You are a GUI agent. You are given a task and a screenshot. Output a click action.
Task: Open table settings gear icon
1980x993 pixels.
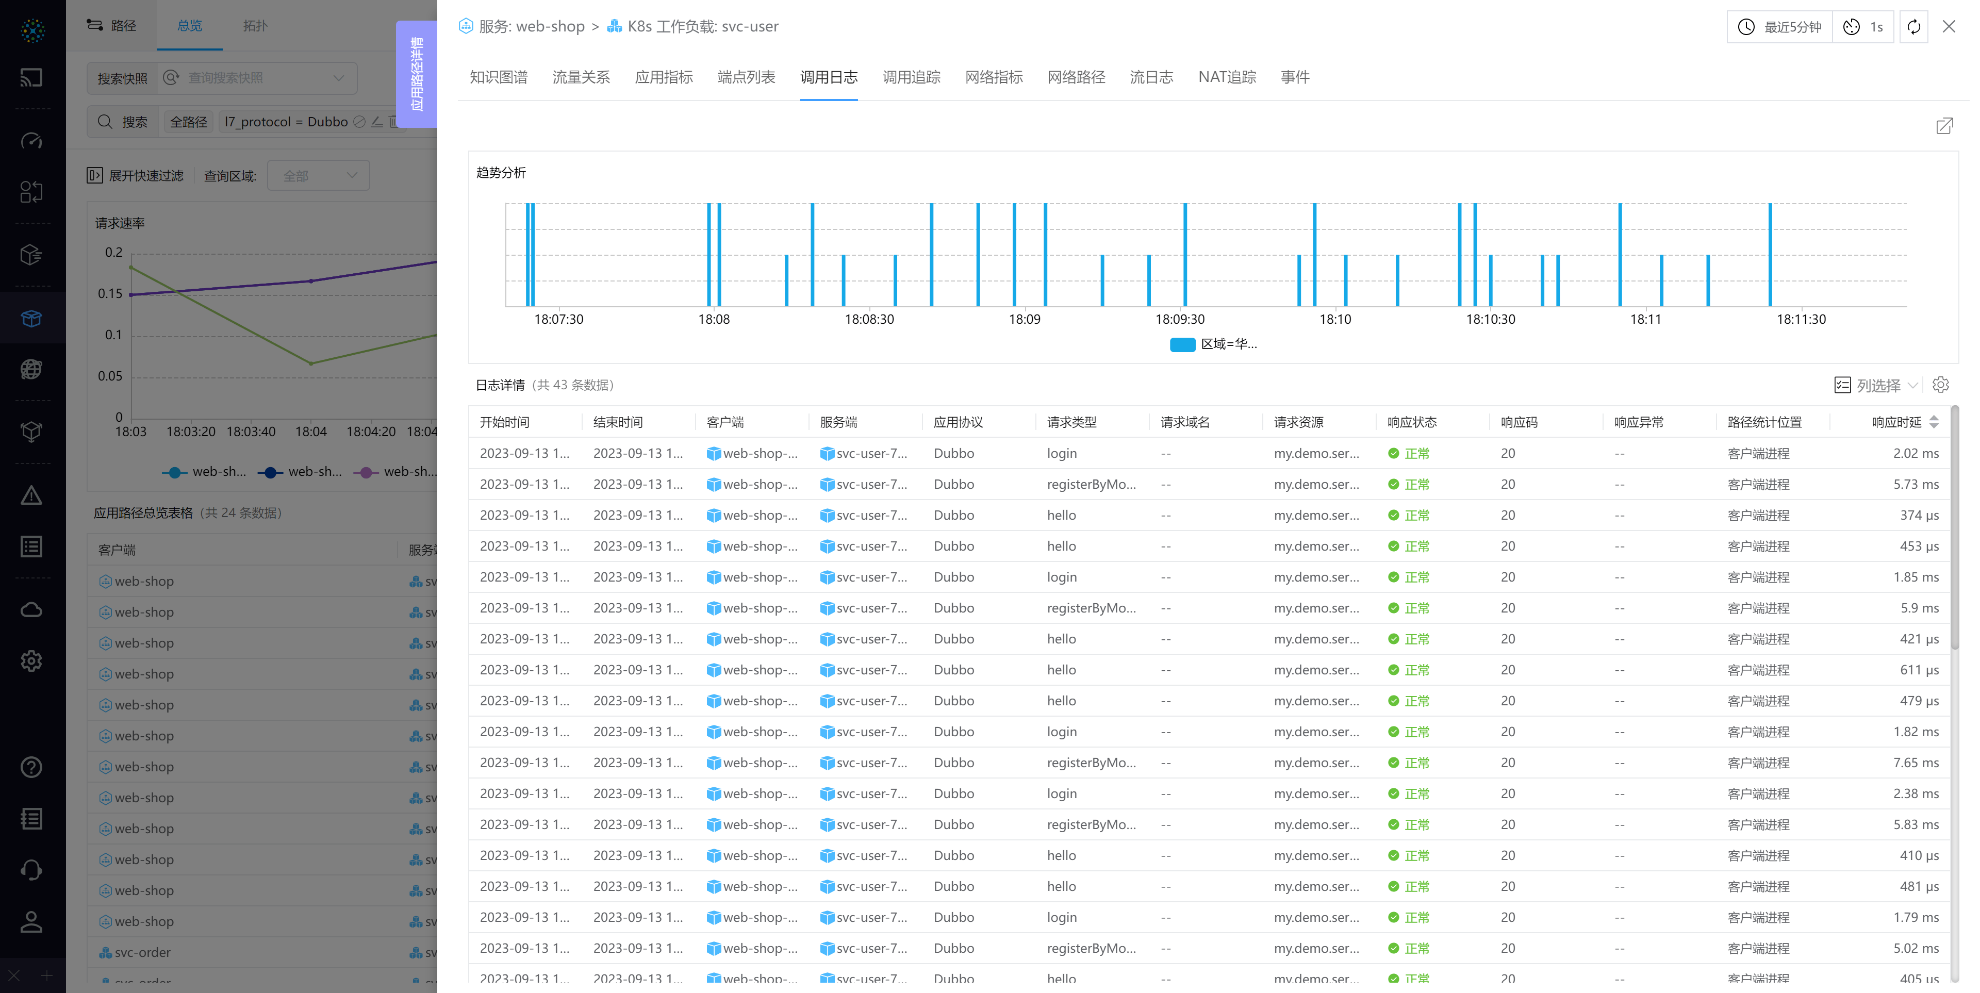(x=1940, y=385)
